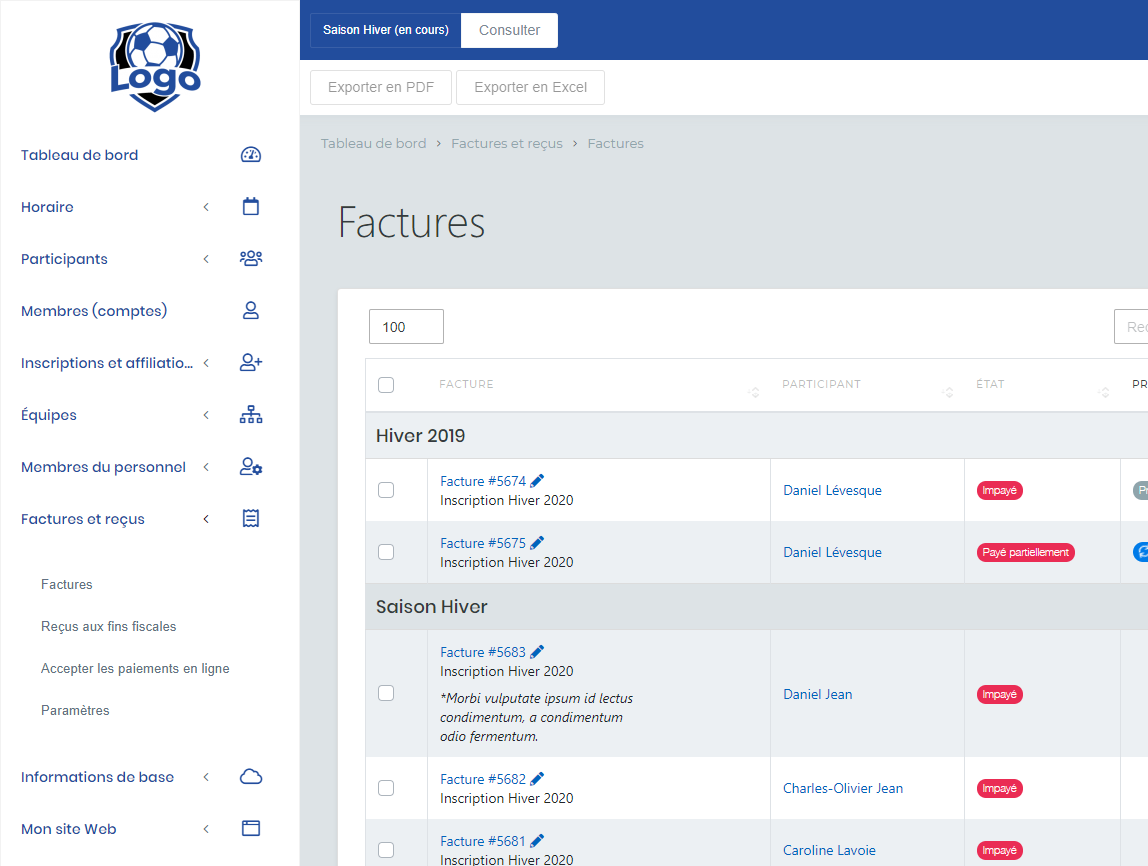Select the checkbox for Facture #5683
1148x866 pixels.
pos(386,693)
